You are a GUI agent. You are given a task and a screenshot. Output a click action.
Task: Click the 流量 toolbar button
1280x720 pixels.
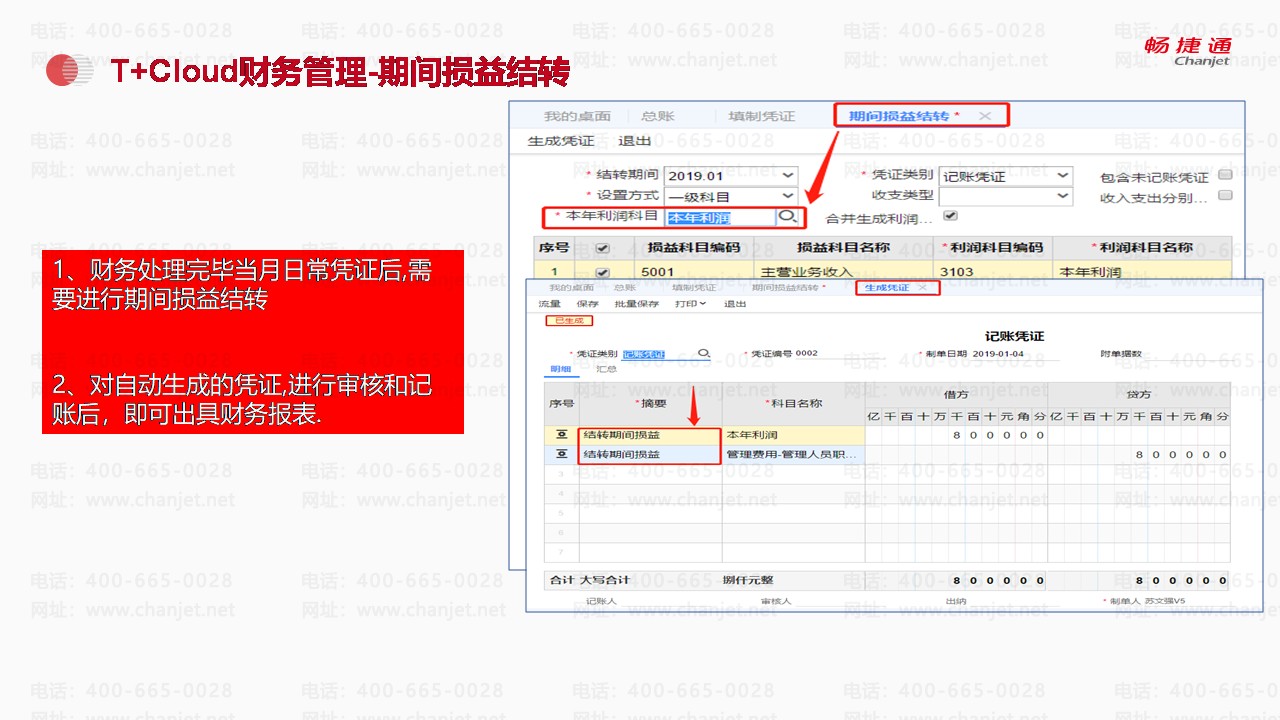550,304
